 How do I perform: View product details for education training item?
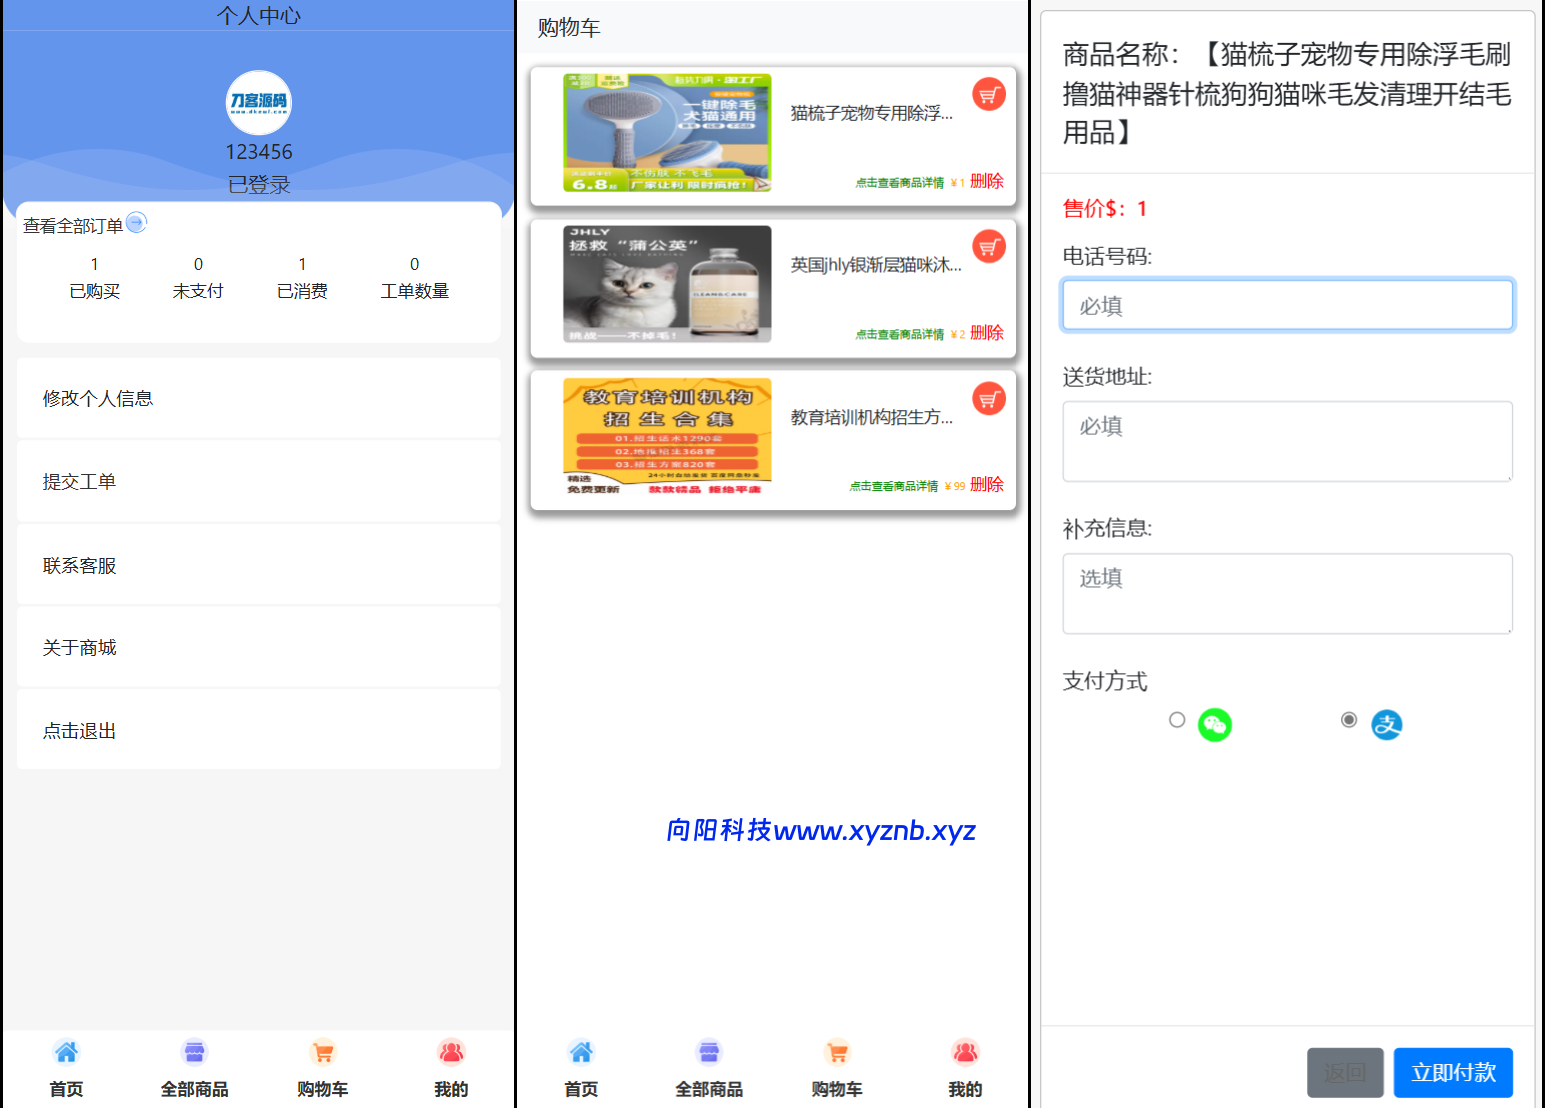893,486
